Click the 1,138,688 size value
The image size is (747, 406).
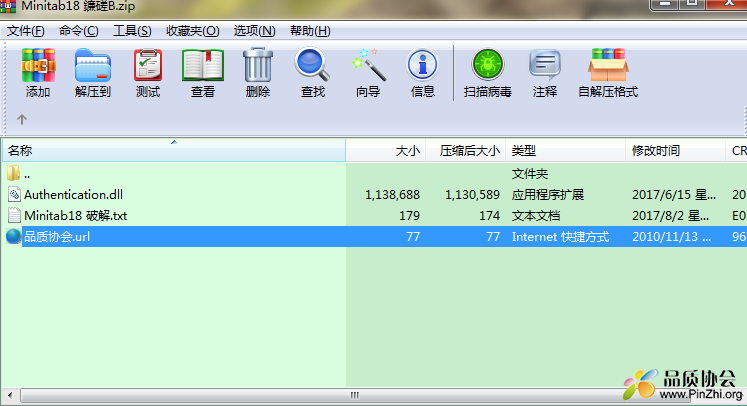[x=392, y=194]
